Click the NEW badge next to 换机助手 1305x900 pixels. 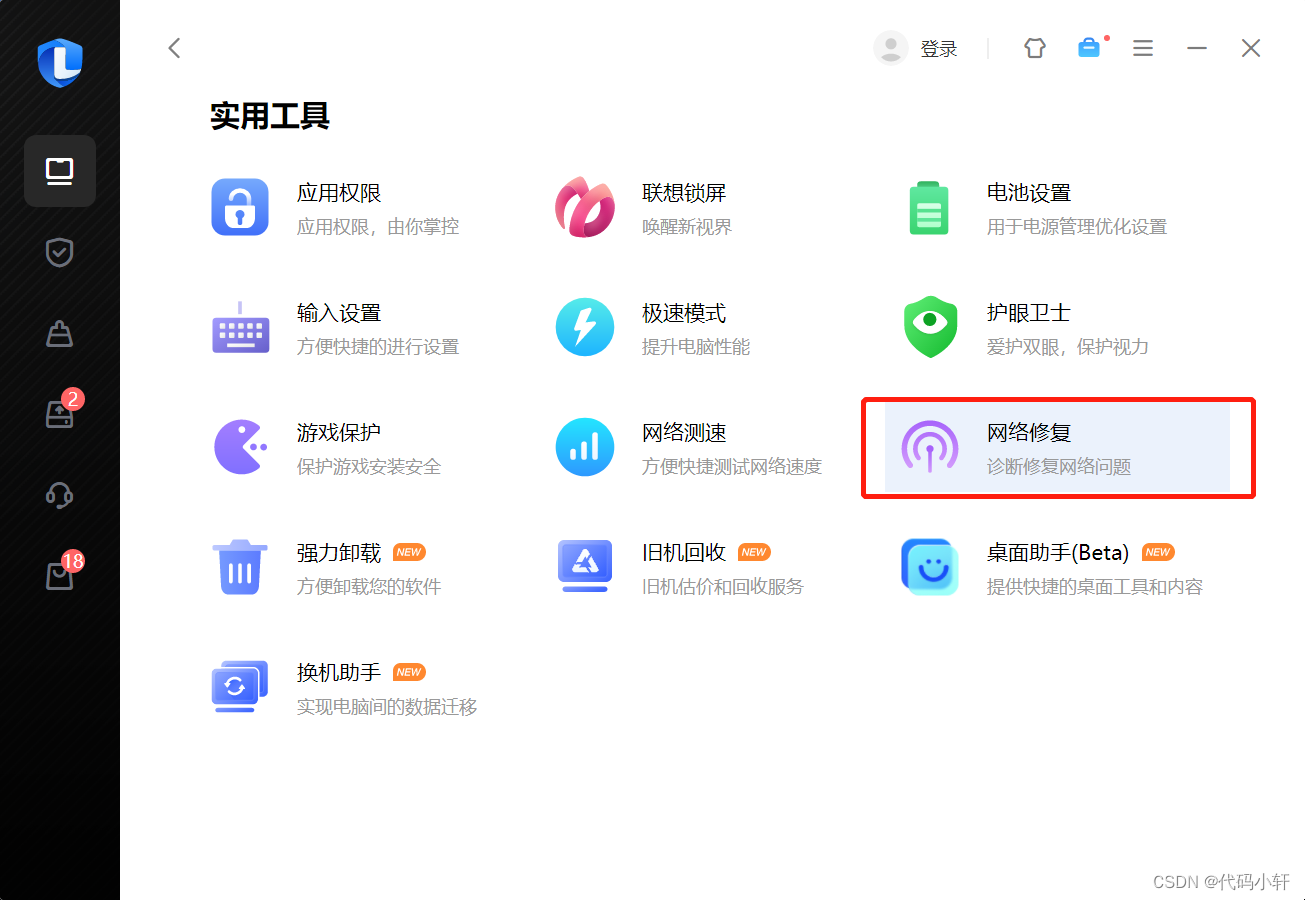[409, 672]
